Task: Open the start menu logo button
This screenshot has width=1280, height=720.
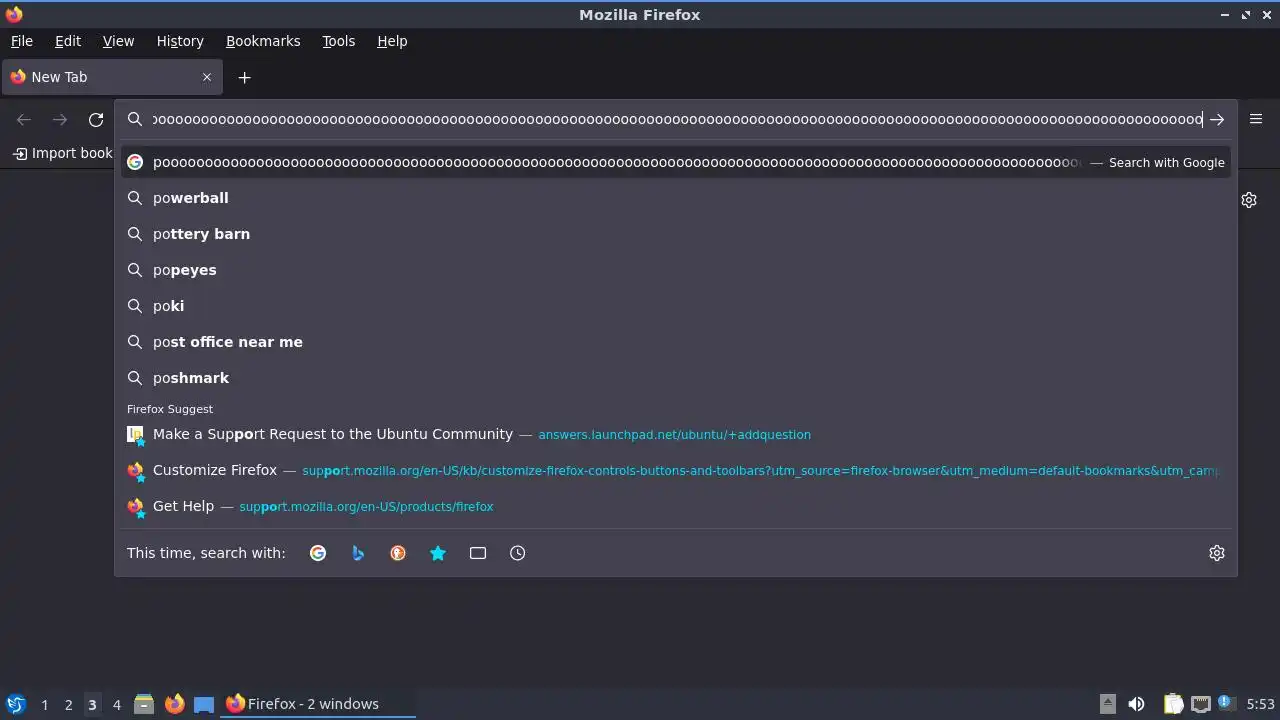Action: (x=15, y=704)
